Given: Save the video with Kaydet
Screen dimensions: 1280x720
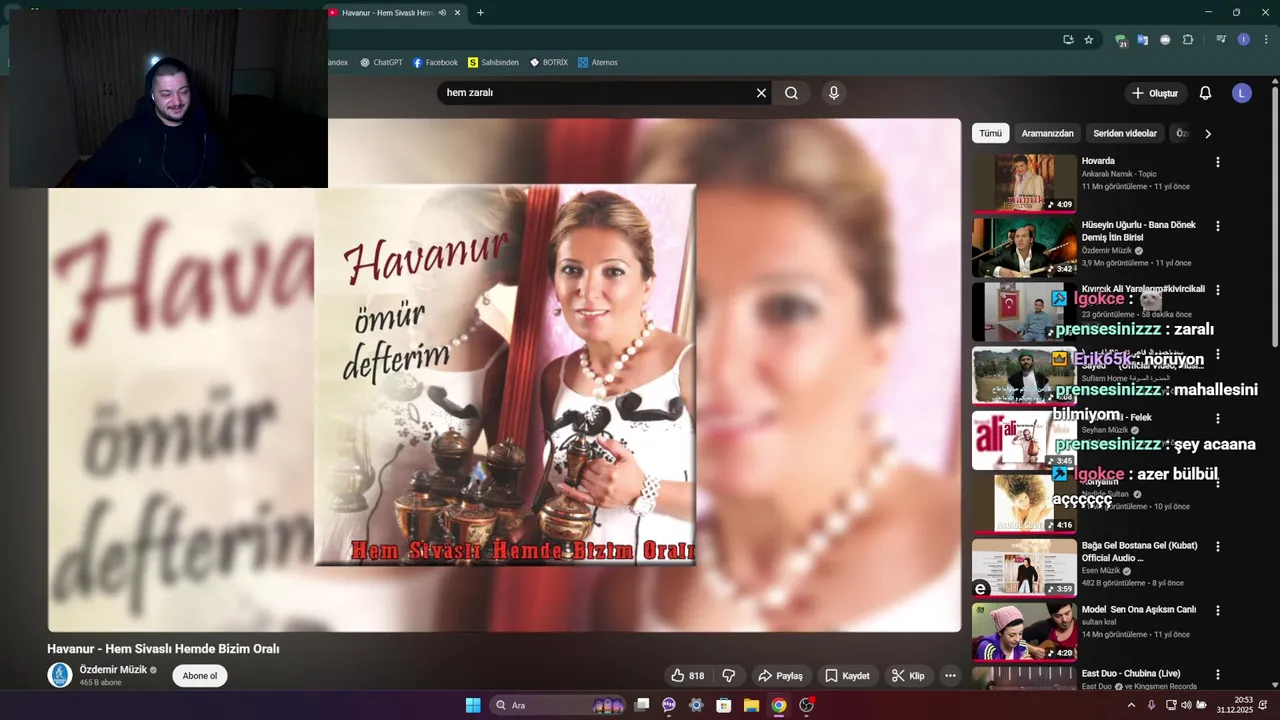Looking at the screenshot, I should point(847,676).
